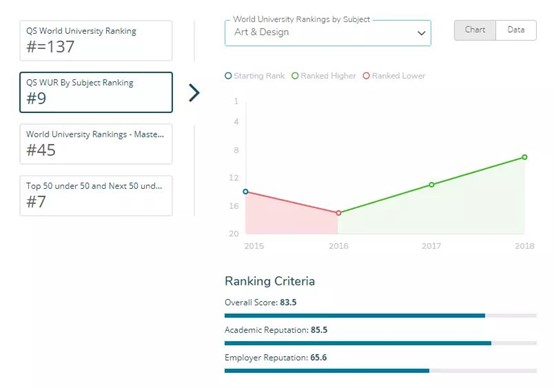Click the 2016 year axis label
Viewport: 554px width, 388px height.
[x=338, y=246]
